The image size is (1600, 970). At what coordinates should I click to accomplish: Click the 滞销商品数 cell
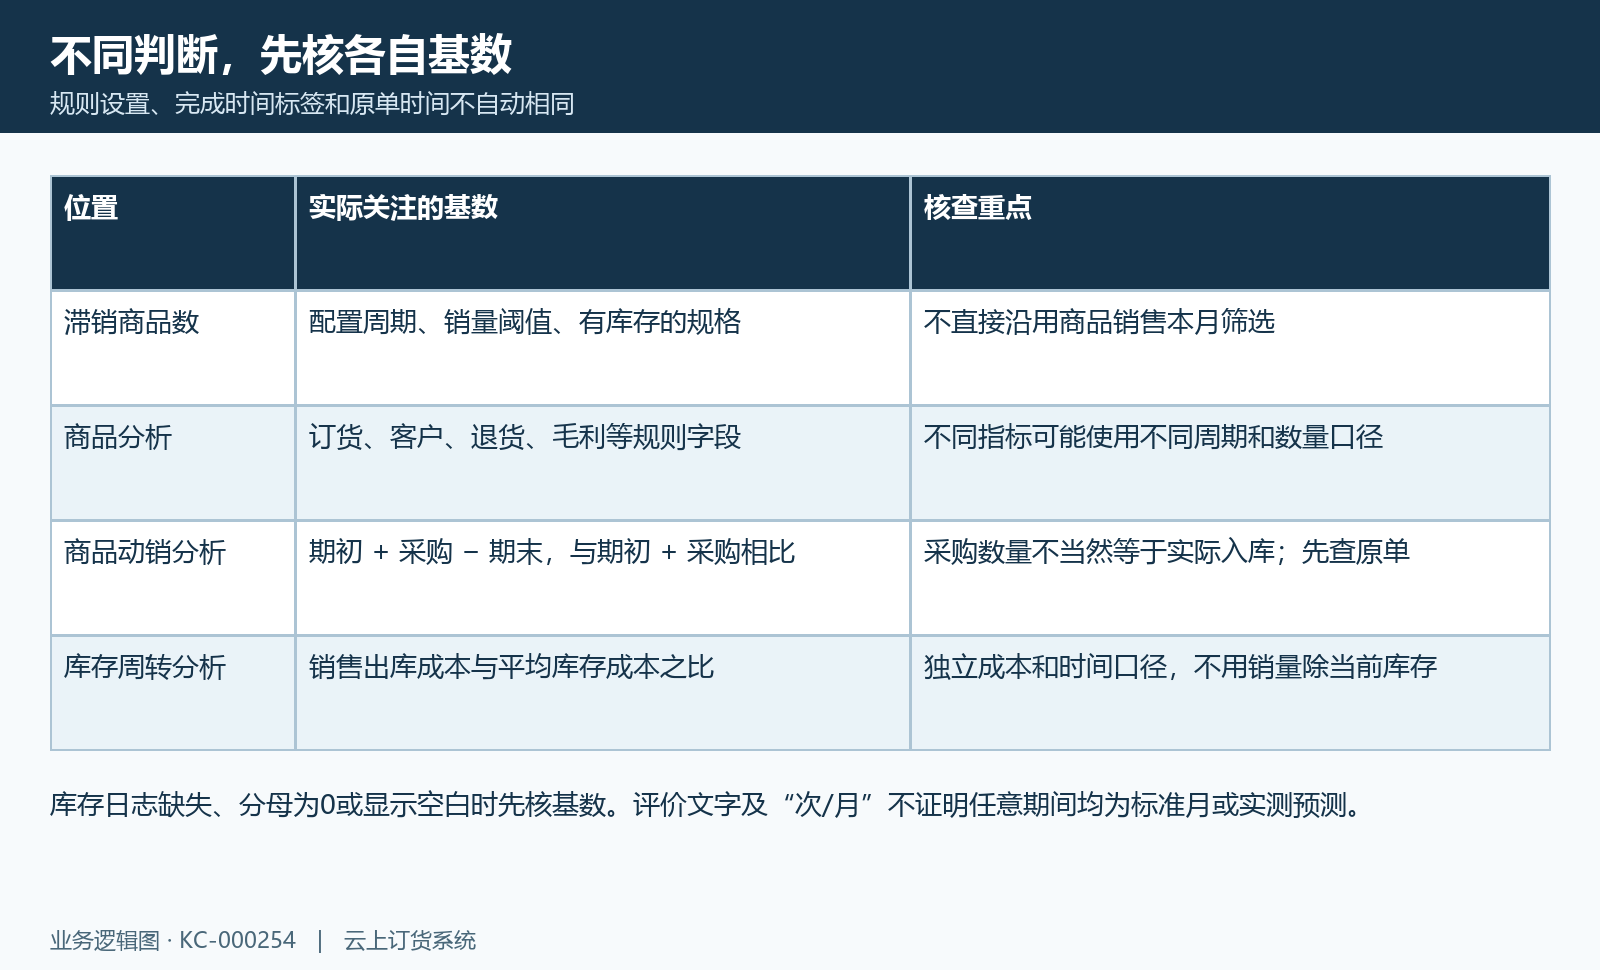click(x=173, y=348)
